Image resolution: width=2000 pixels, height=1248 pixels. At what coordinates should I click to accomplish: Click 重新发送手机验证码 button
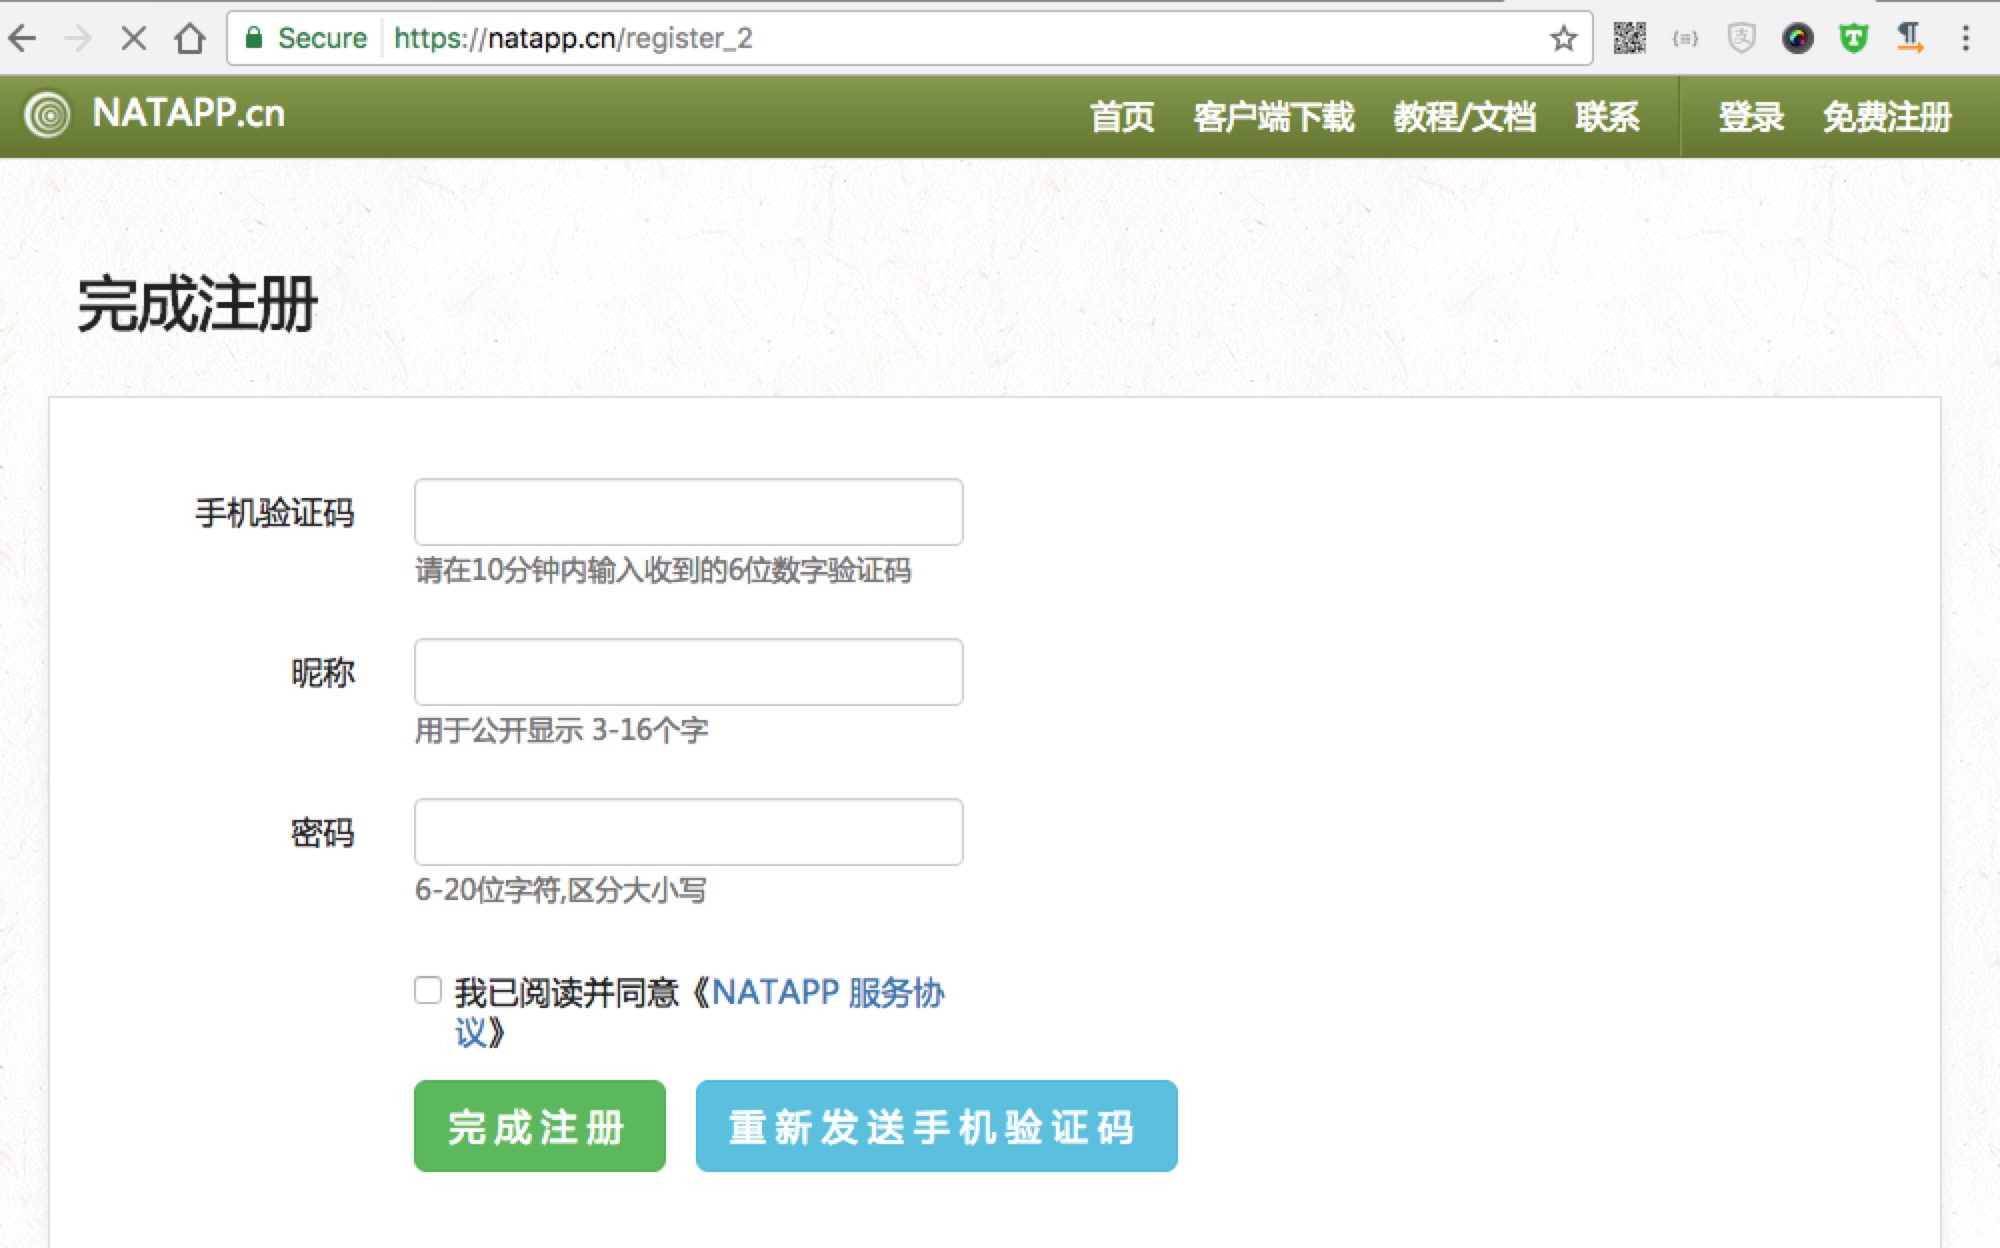pos(936,1126)
